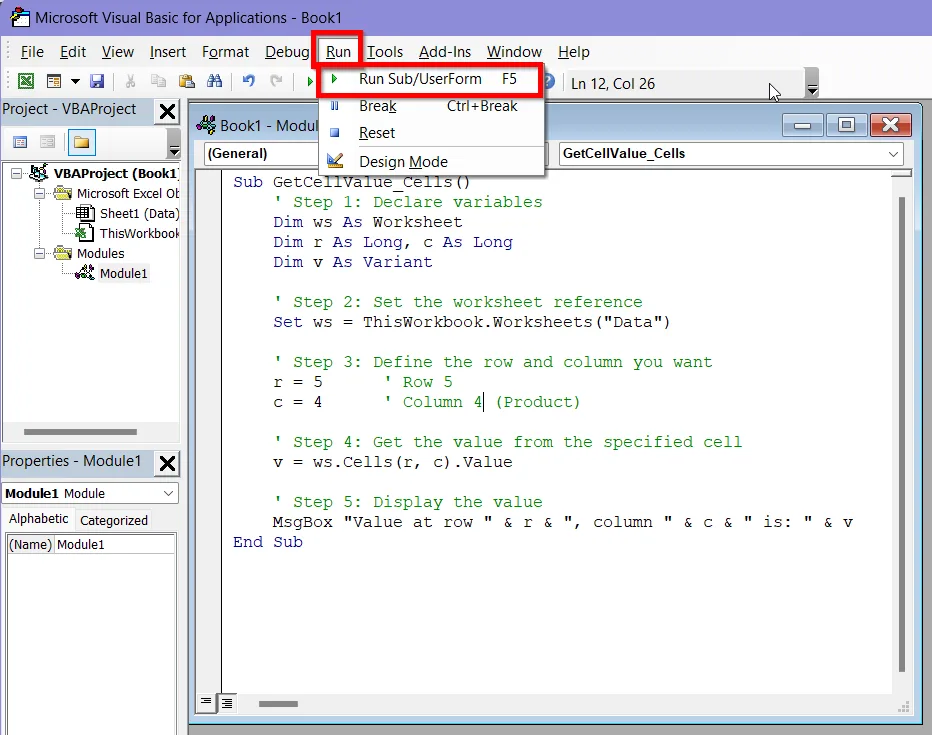This screenshot has height=735, width=932.
Task: Open the View menu
Action: (x=117, y=52)
